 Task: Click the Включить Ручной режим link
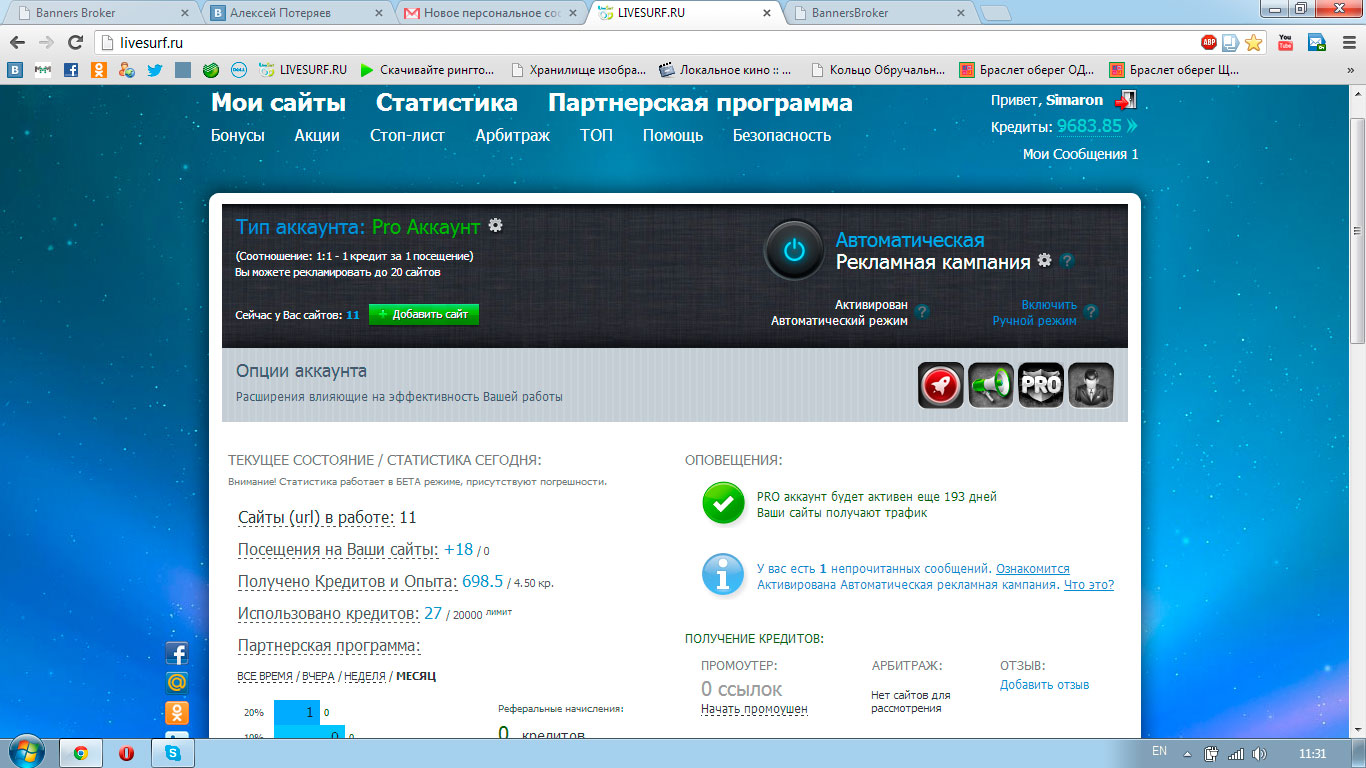[x=1034, y=313]
